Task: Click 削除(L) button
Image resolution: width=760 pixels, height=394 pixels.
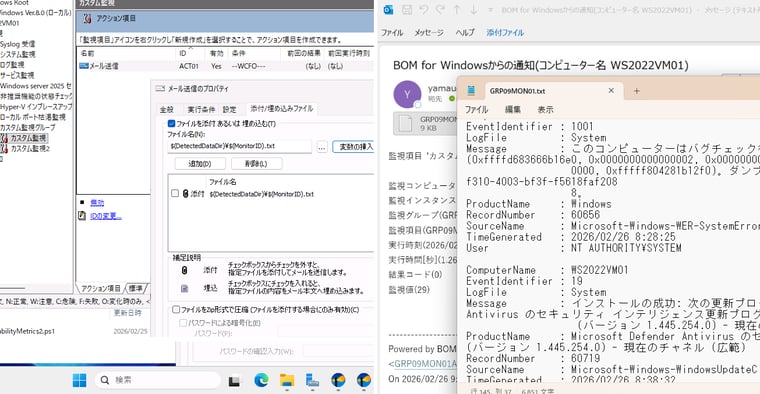Action: pos(256,164)
